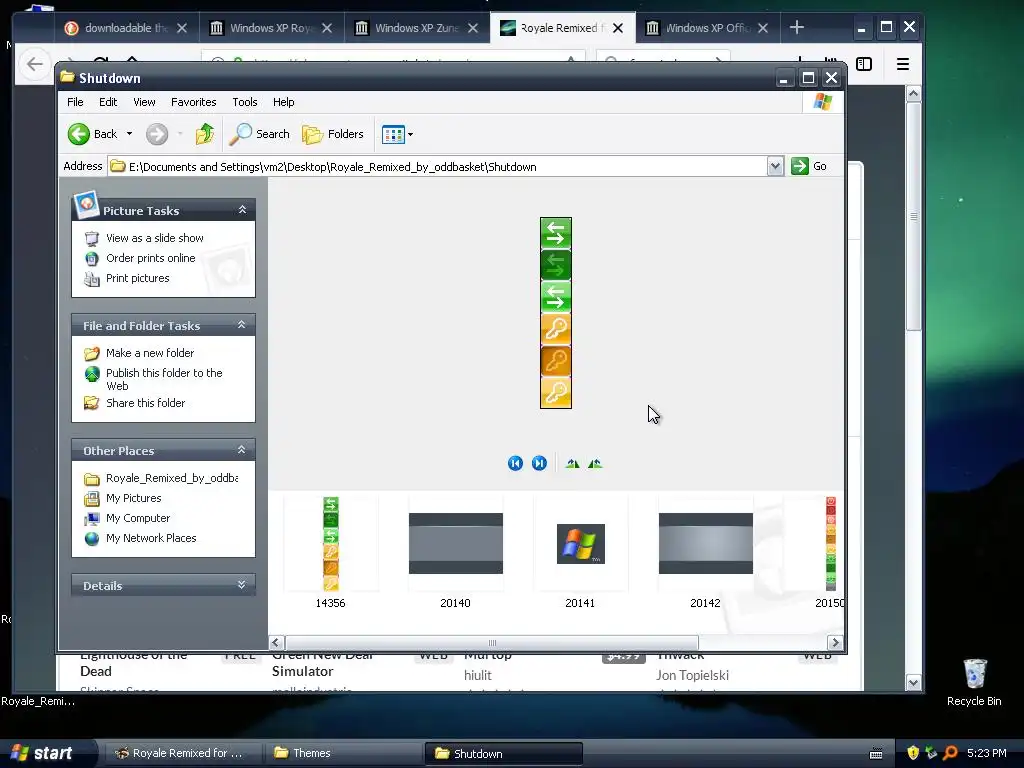Click the Up folder toolbar icon
The width and height of the screenshot is (1024, 768).
[x=204, y=134]
